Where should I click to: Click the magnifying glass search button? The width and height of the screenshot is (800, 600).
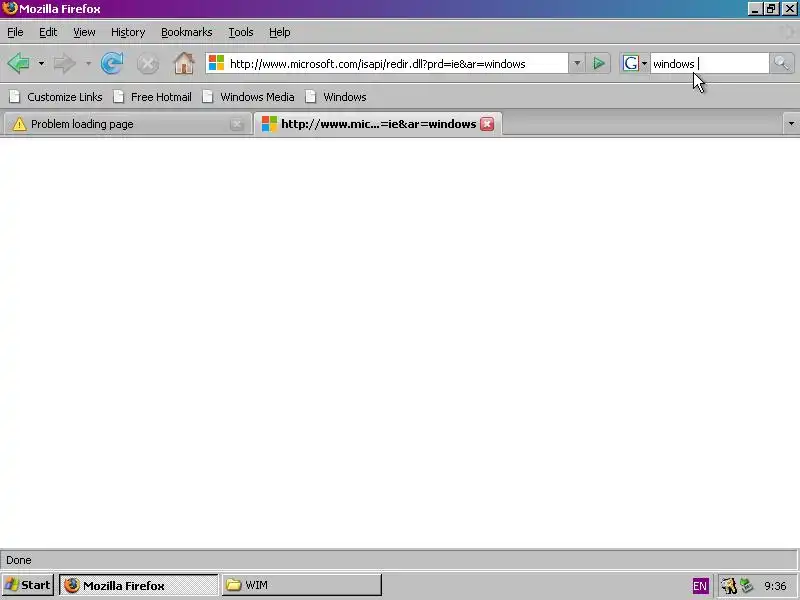pos(781,64)
